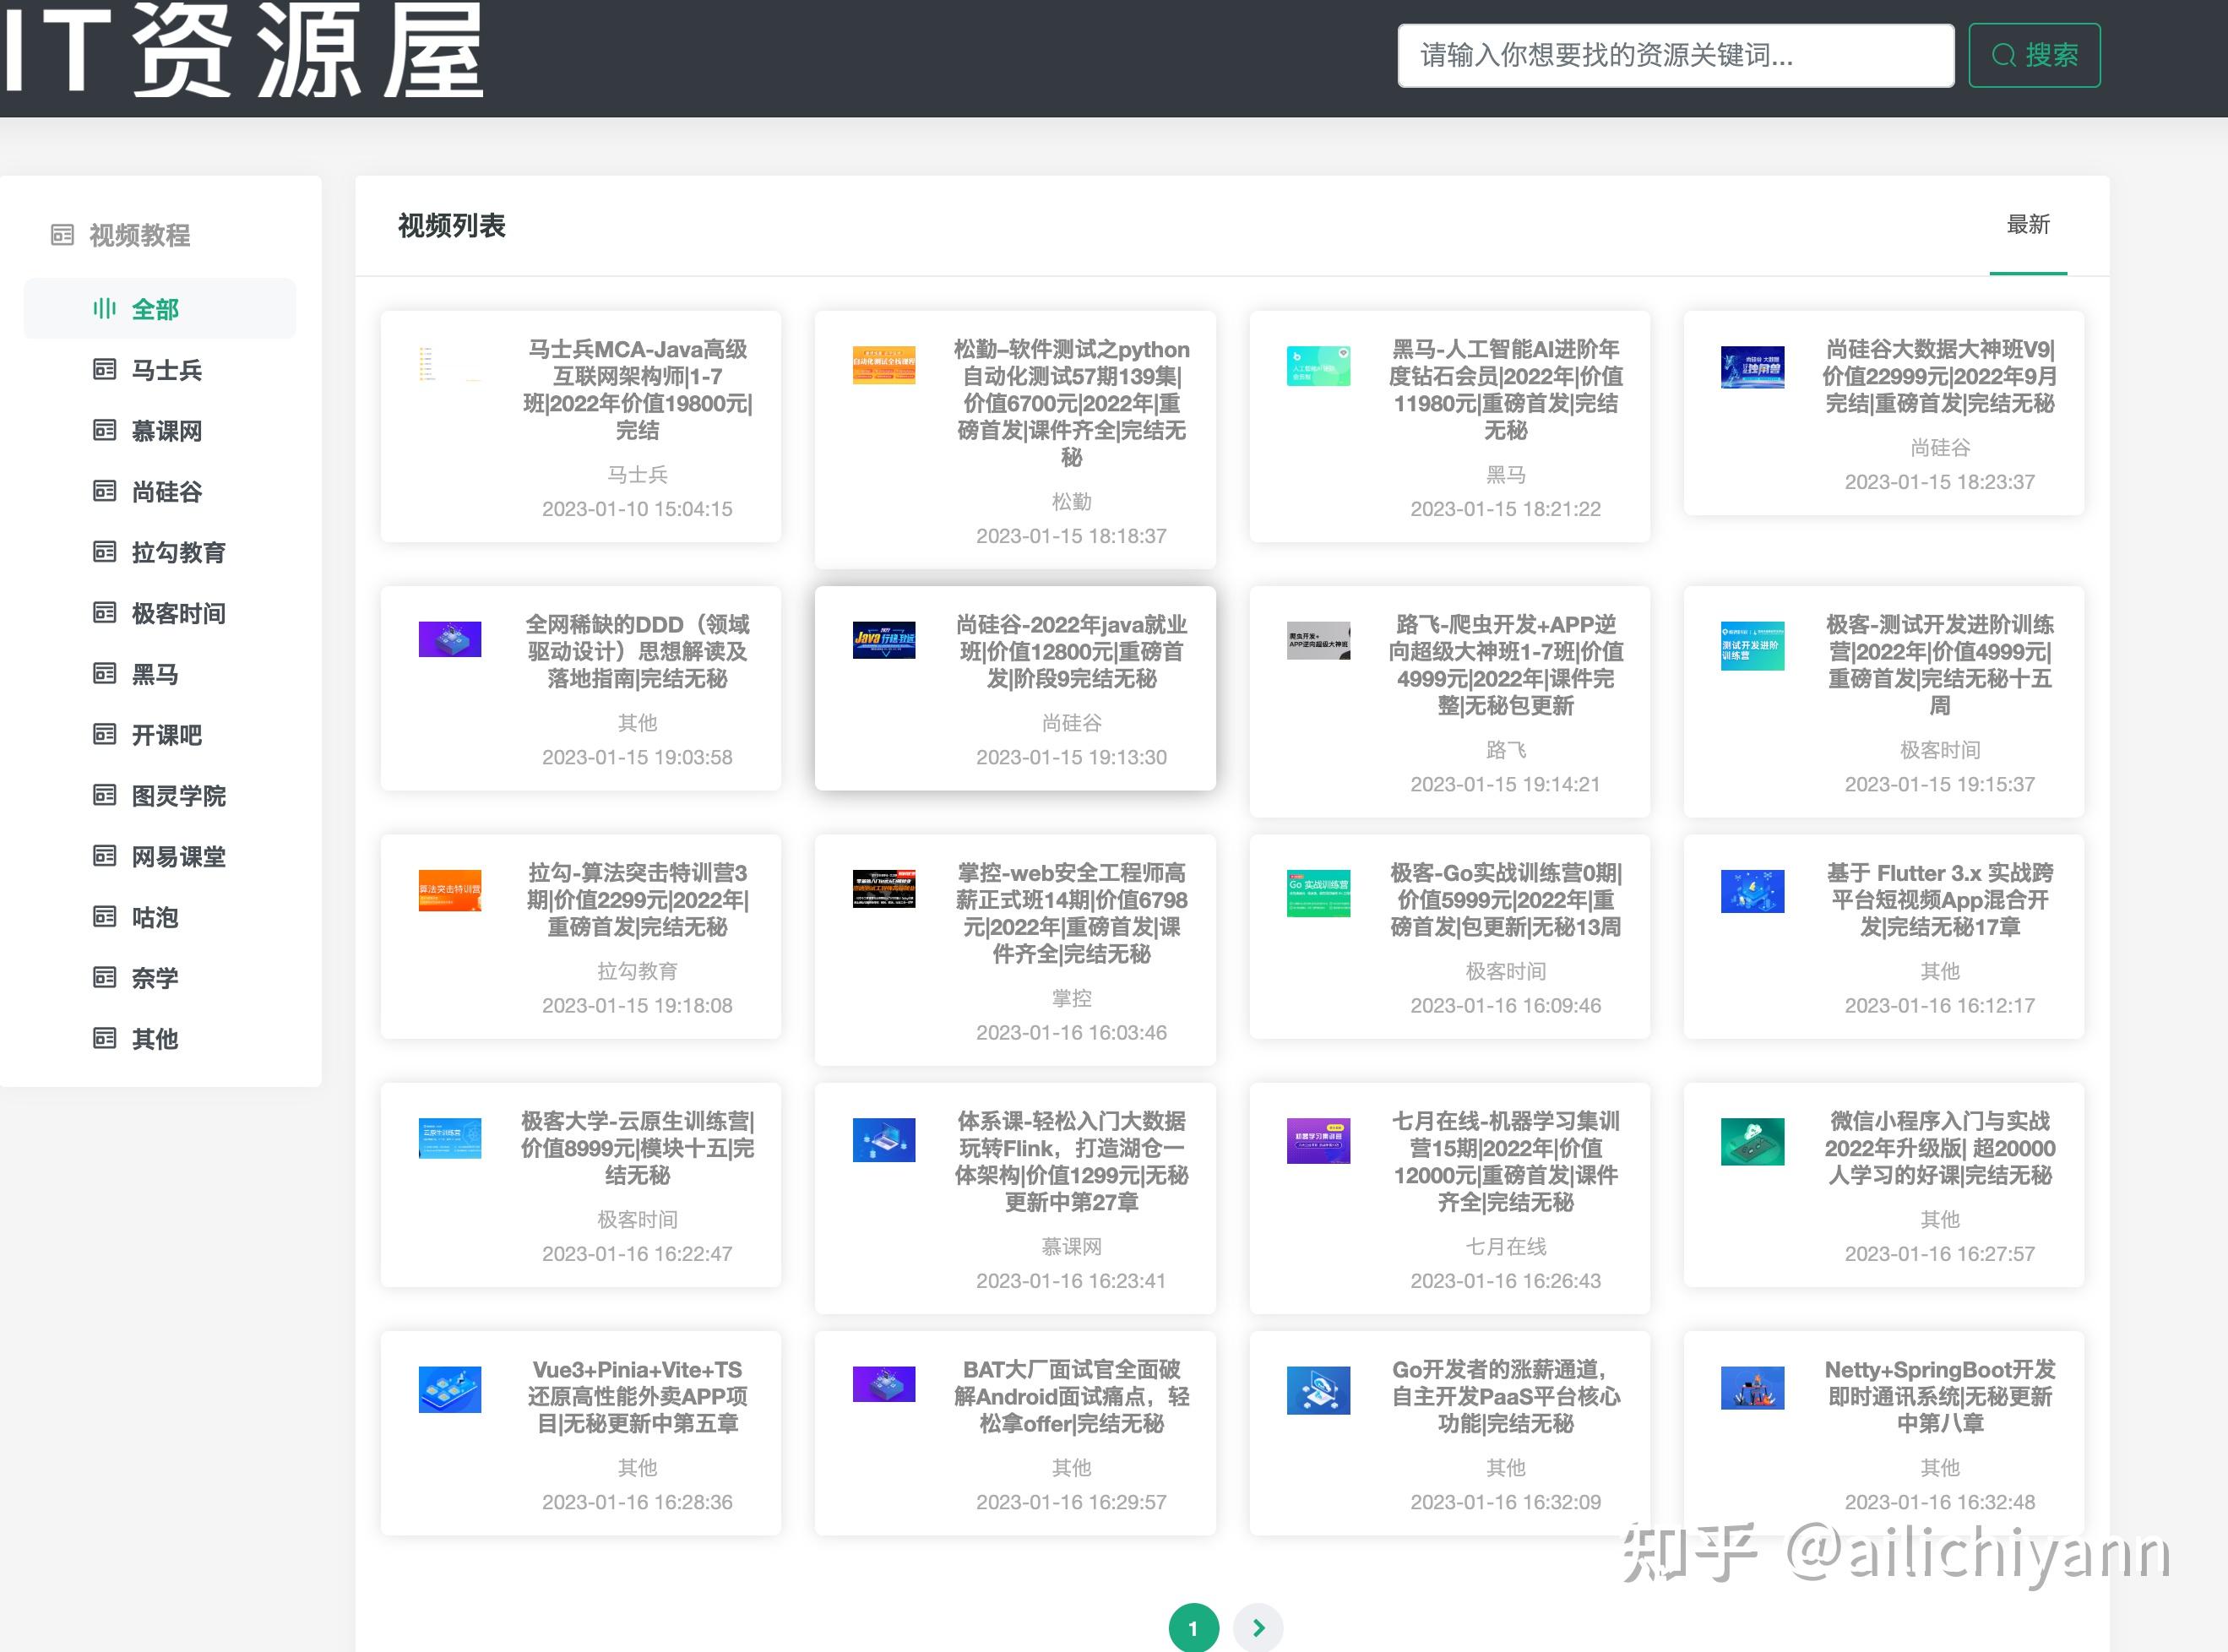Click the 视频教程 header icon in the sidebar
Viewport: 2228px width, 1652px height.
pos(62,235)
